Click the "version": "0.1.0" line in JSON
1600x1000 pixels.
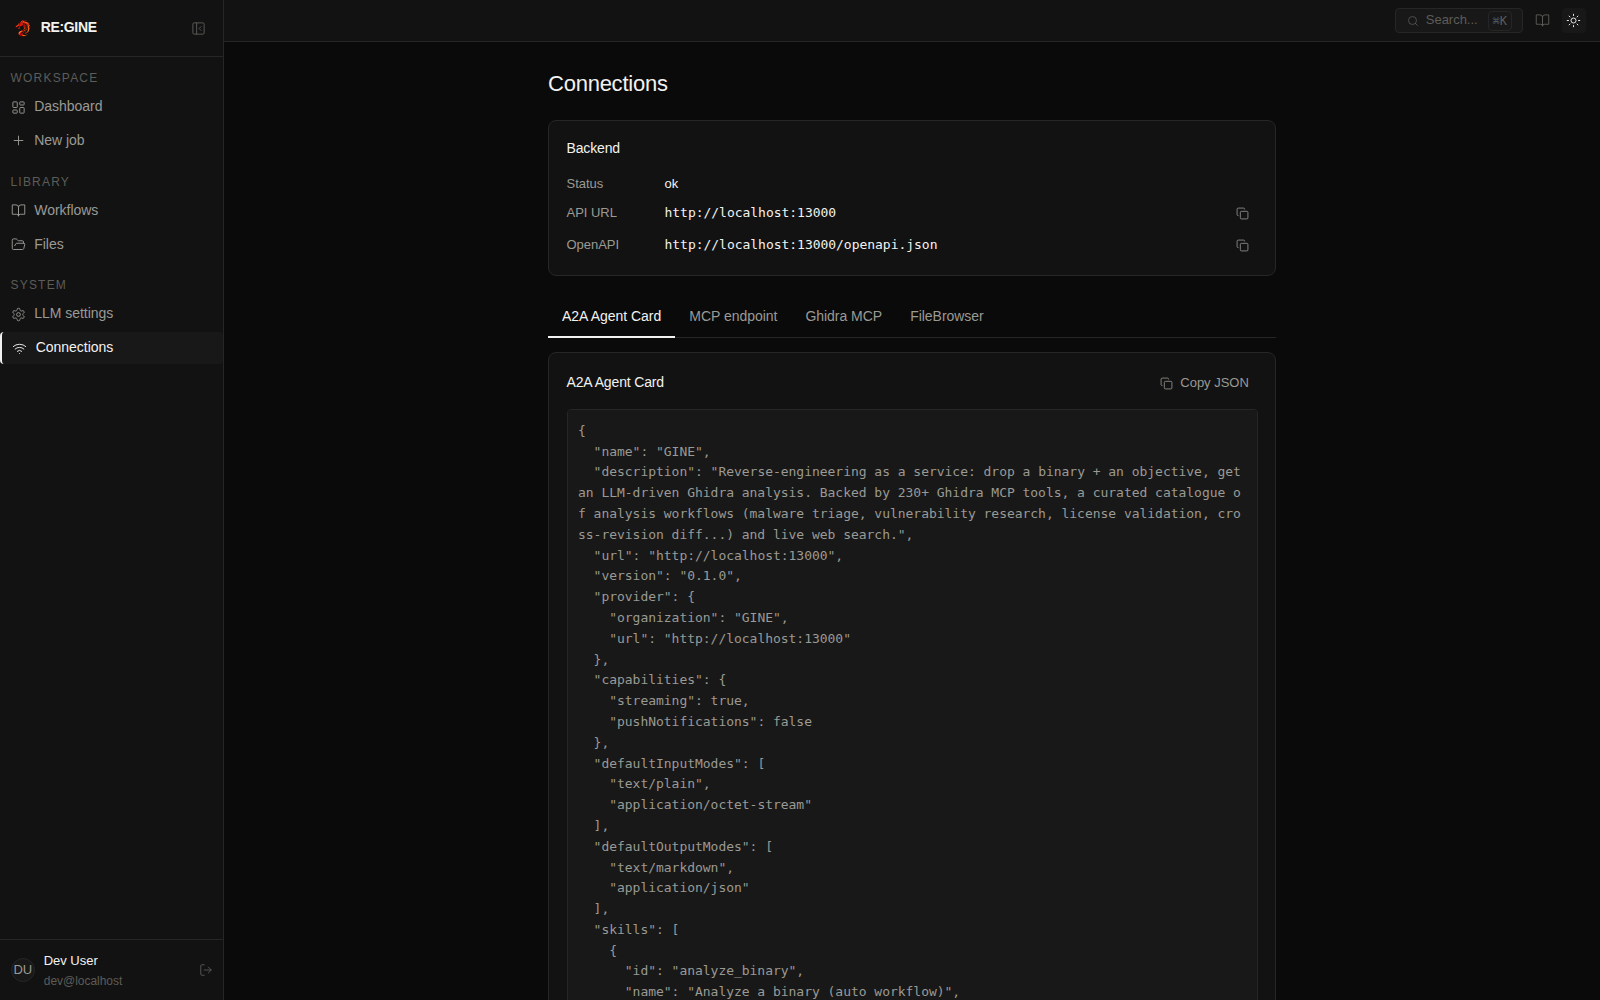click(667, 576)
